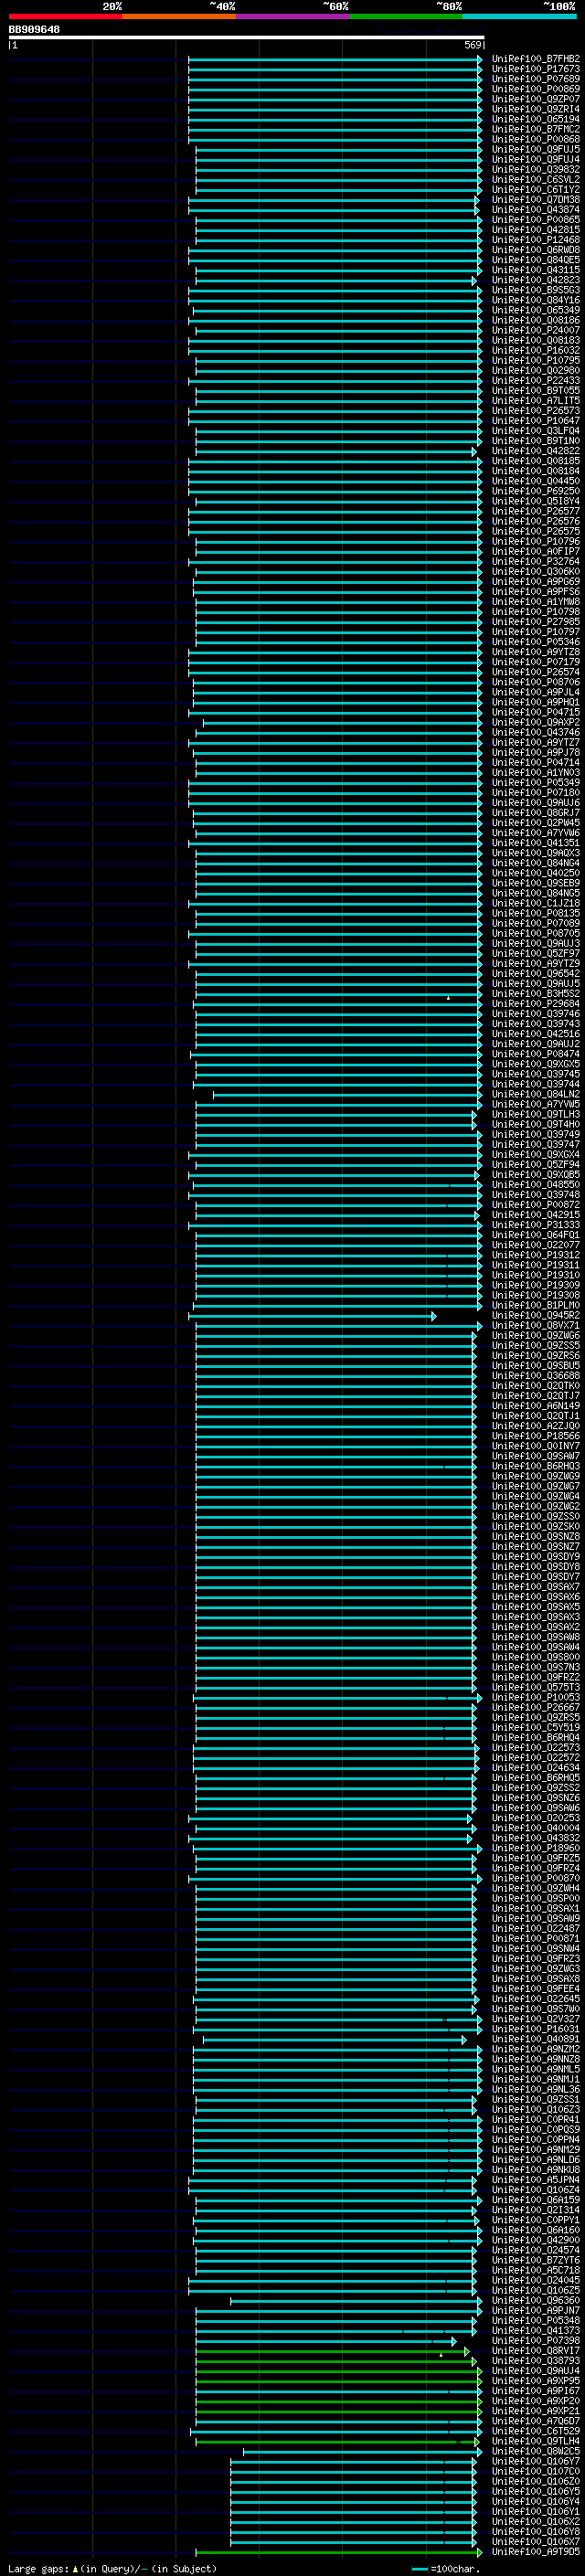Click the query end position 569

(473, 45)
